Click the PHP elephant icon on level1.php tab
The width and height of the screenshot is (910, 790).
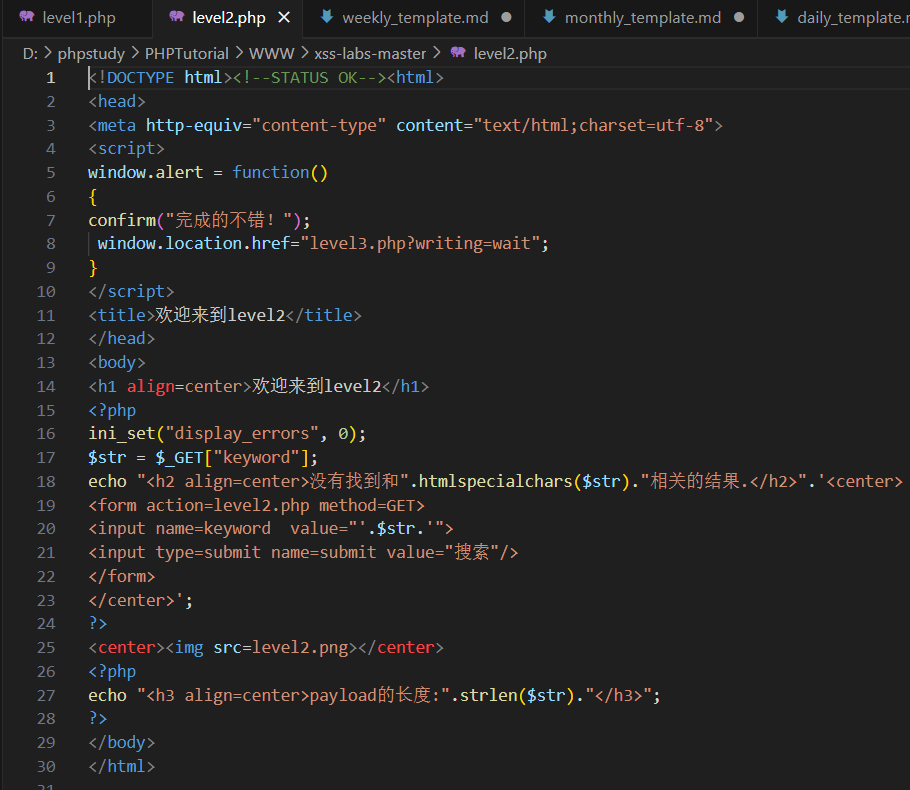pyautogui.click(x=27, y=17)
